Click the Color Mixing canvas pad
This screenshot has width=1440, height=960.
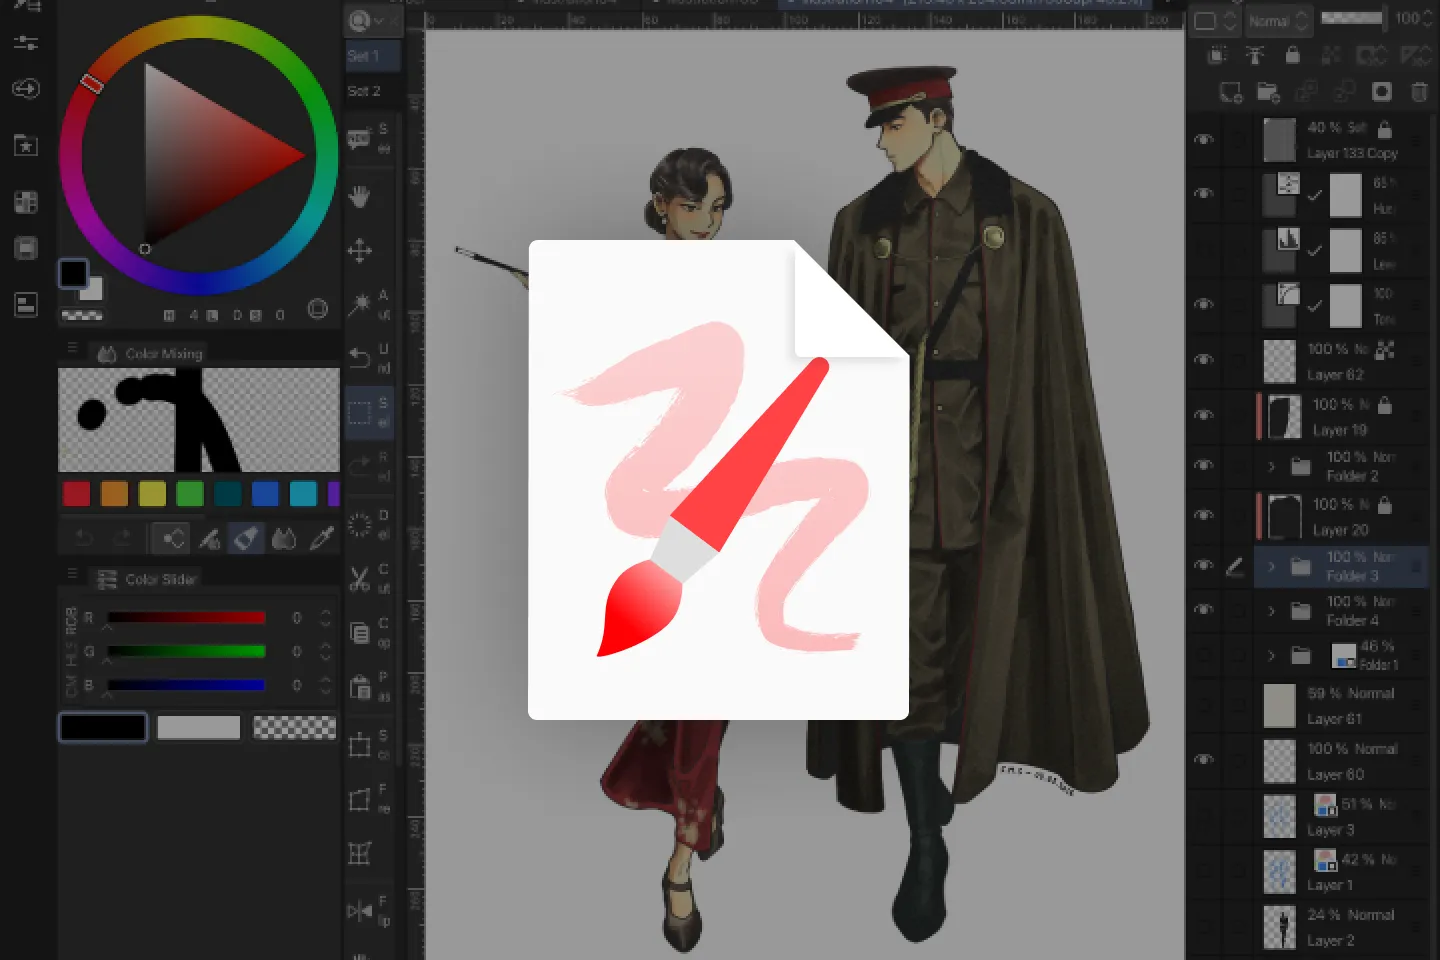tap(199, 419)
